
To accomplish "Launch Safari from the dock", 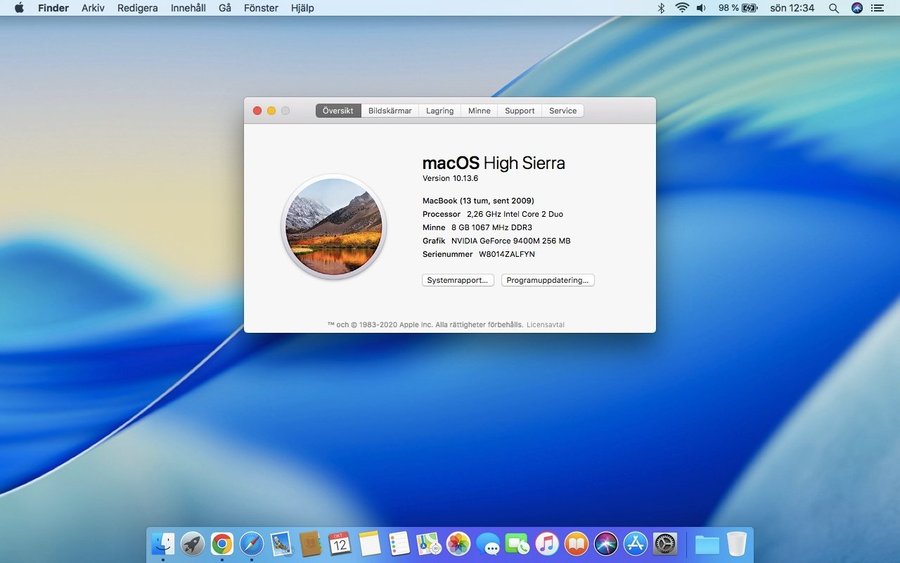I will coord(251,544).
